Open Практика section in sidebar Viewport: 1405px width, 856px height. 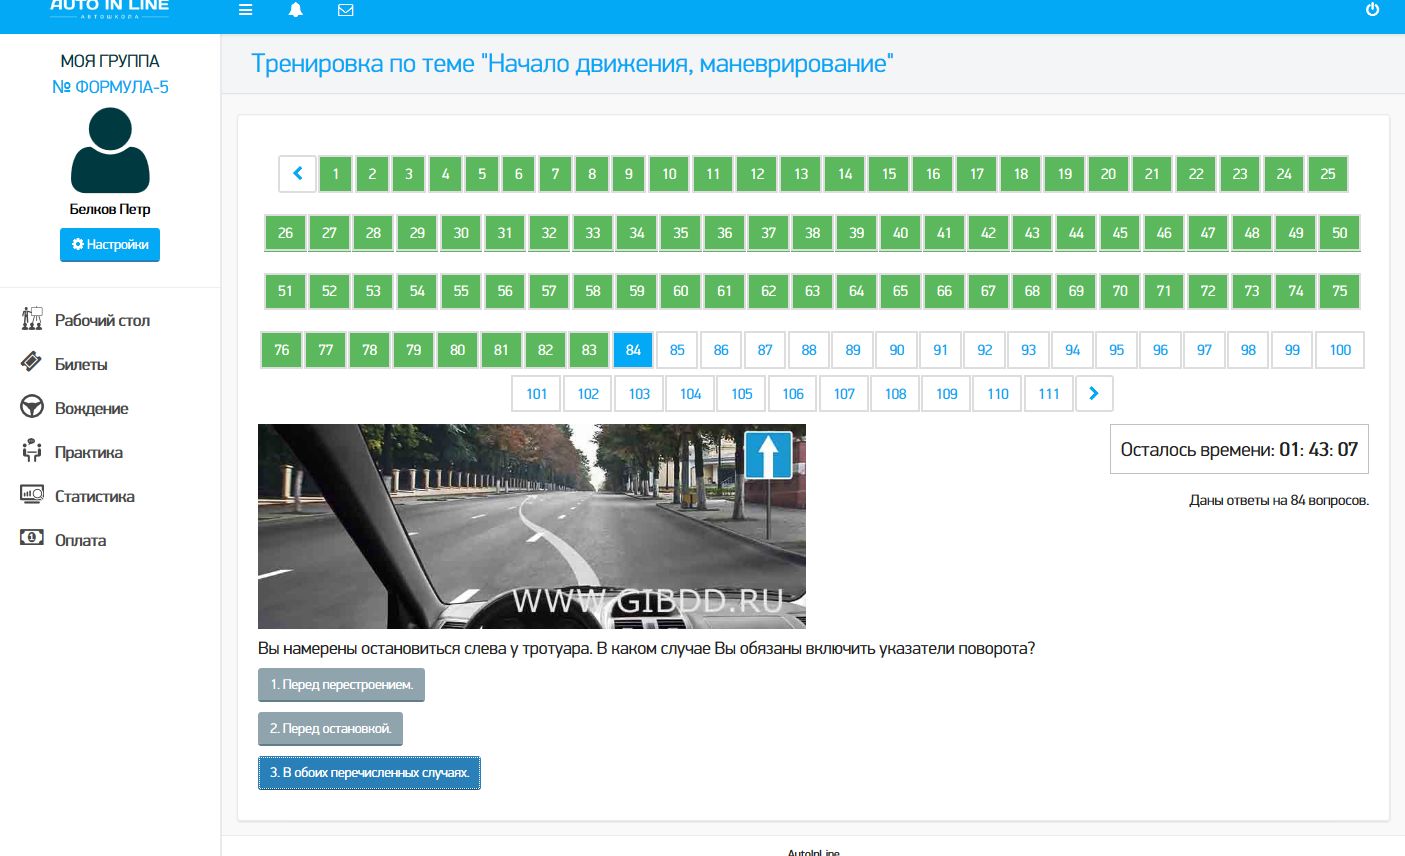coord(88,452)
